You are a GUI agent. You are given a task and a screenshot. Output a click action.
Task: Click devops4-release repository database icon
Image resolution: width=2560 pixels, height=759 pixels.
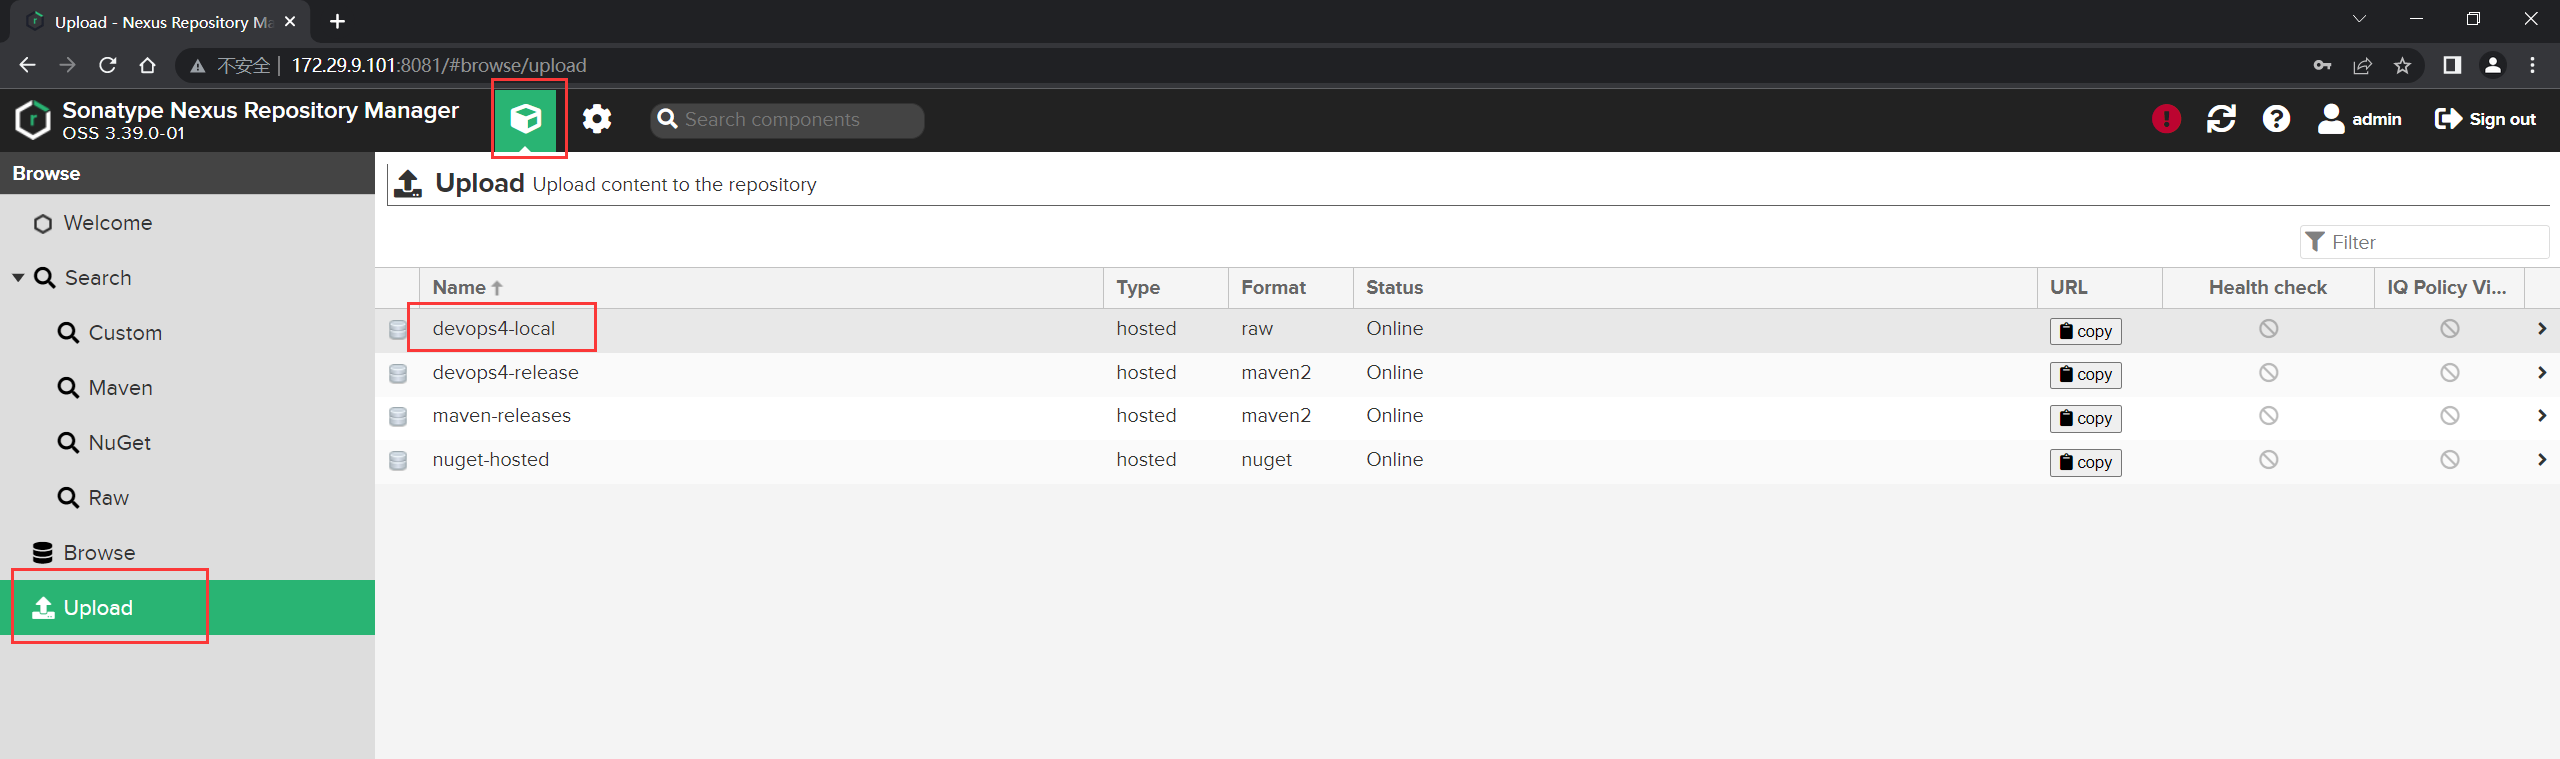pos(398,374)
